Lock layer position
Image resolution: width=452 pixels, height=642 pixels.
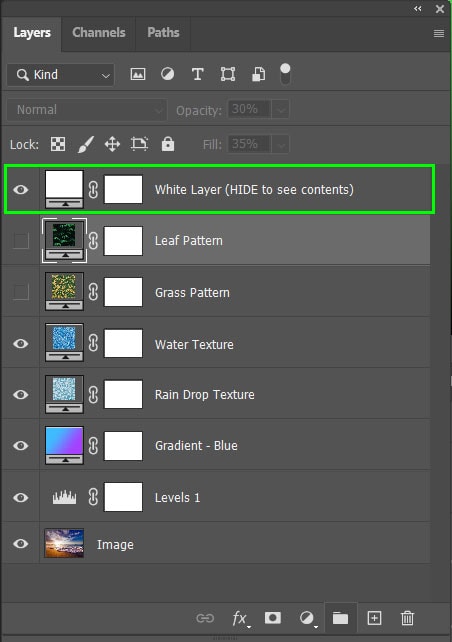112,144
